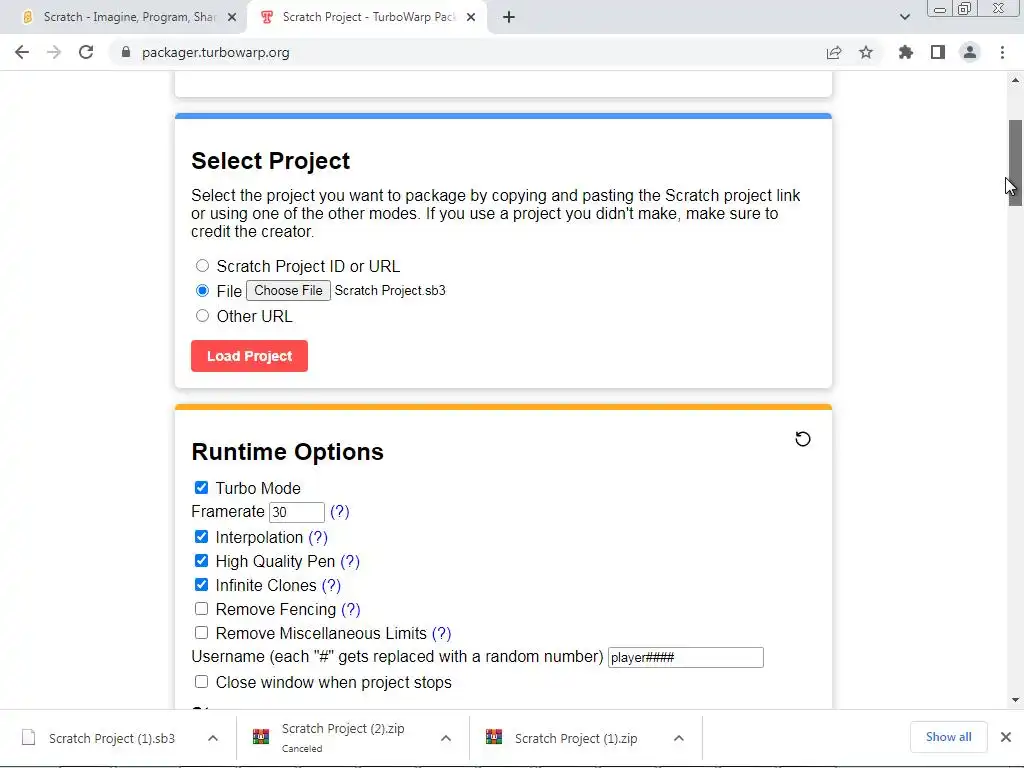This screenshot has width=1024, height=768.
Task: Click the Scratch Project (1).zip archive icon
Action: [x=494, y=737]
